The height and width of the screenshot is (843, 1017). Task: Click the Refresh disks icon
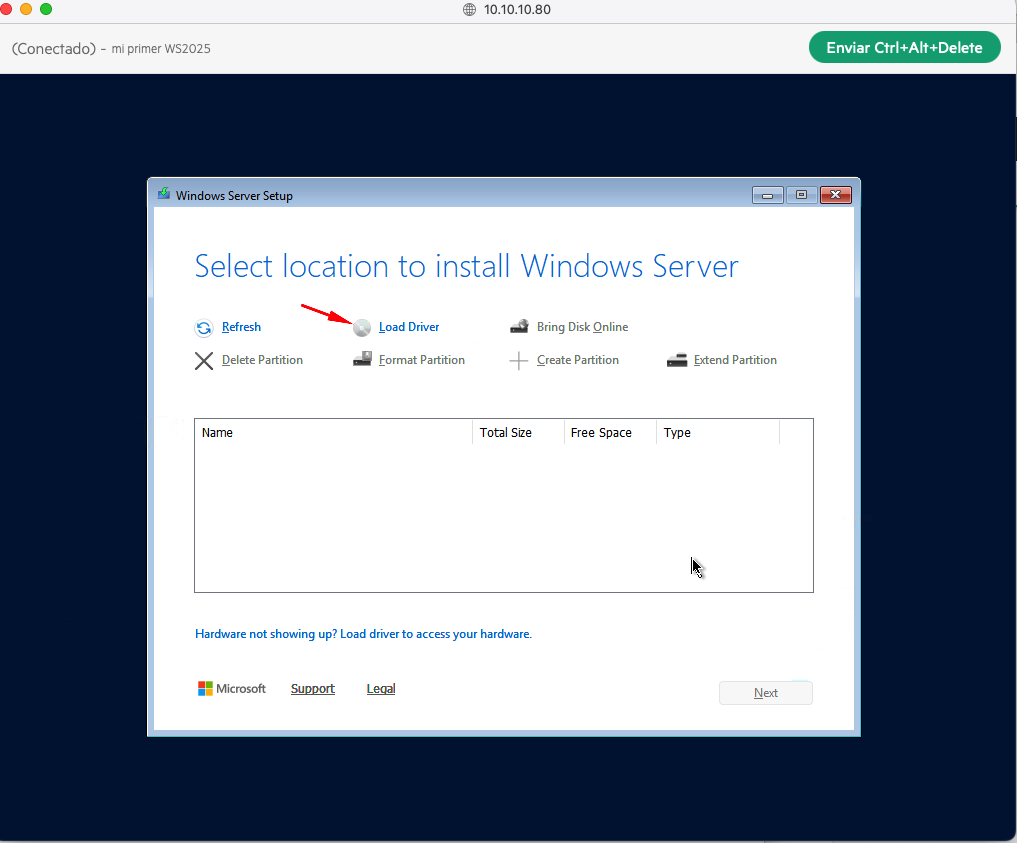[204, 327]
